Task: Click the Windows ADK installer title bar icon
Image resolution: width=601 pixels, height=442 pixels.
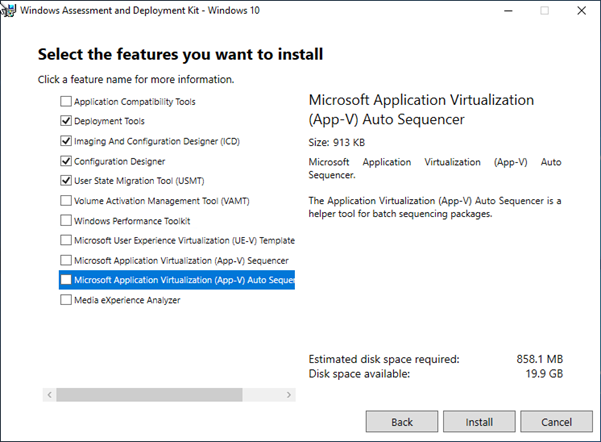Action: pyautogui.click(x=8, y=10)
